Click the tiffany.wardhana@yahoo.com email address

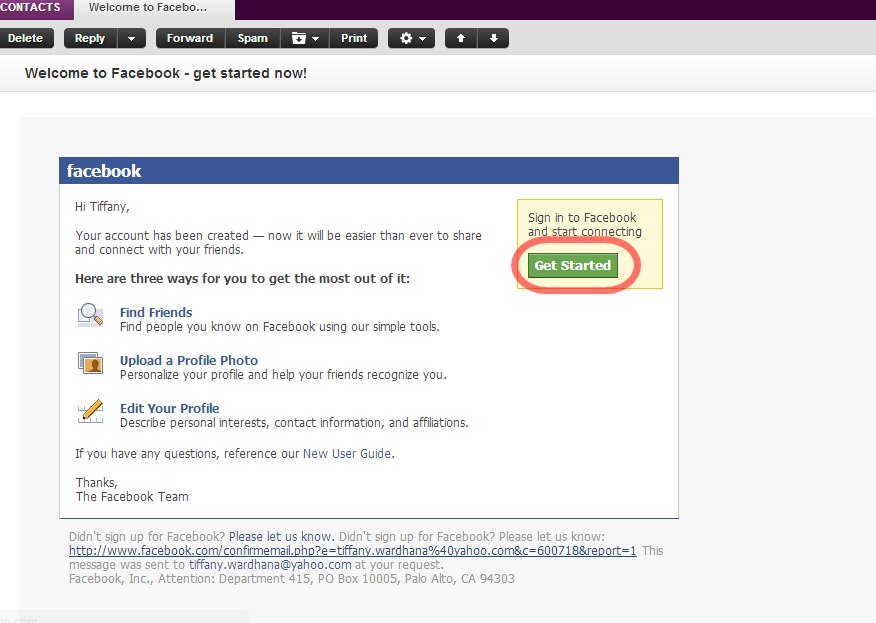270,564
